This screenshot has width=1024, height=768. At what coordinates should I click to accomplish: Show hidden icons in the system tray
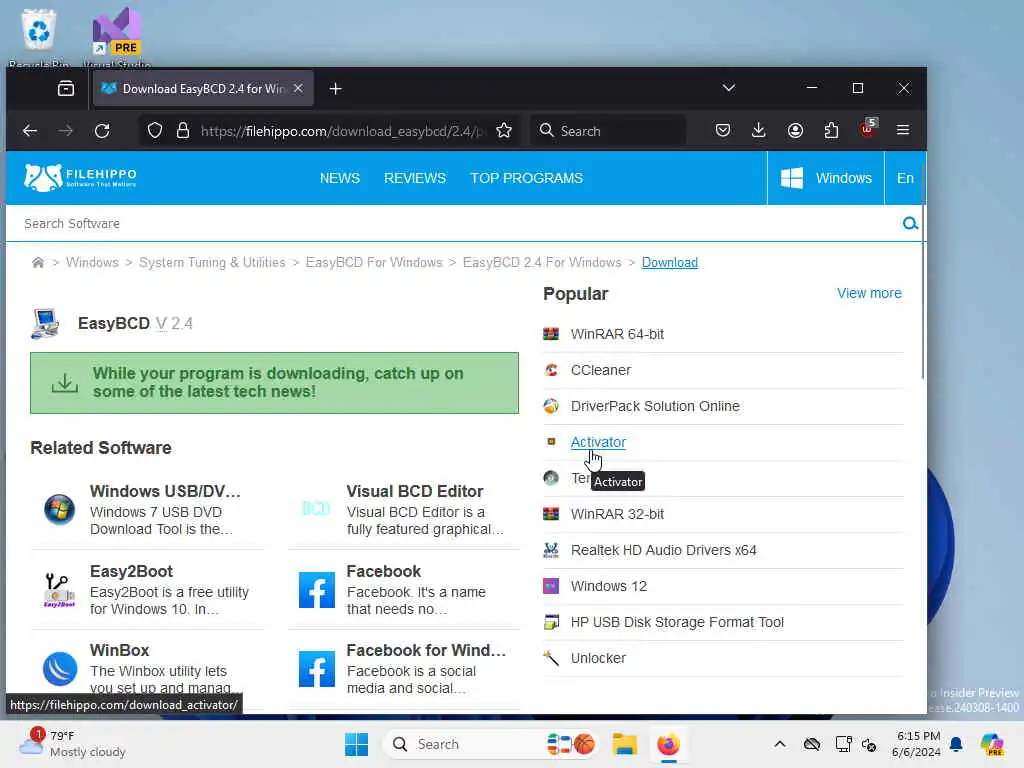point(779,744)
